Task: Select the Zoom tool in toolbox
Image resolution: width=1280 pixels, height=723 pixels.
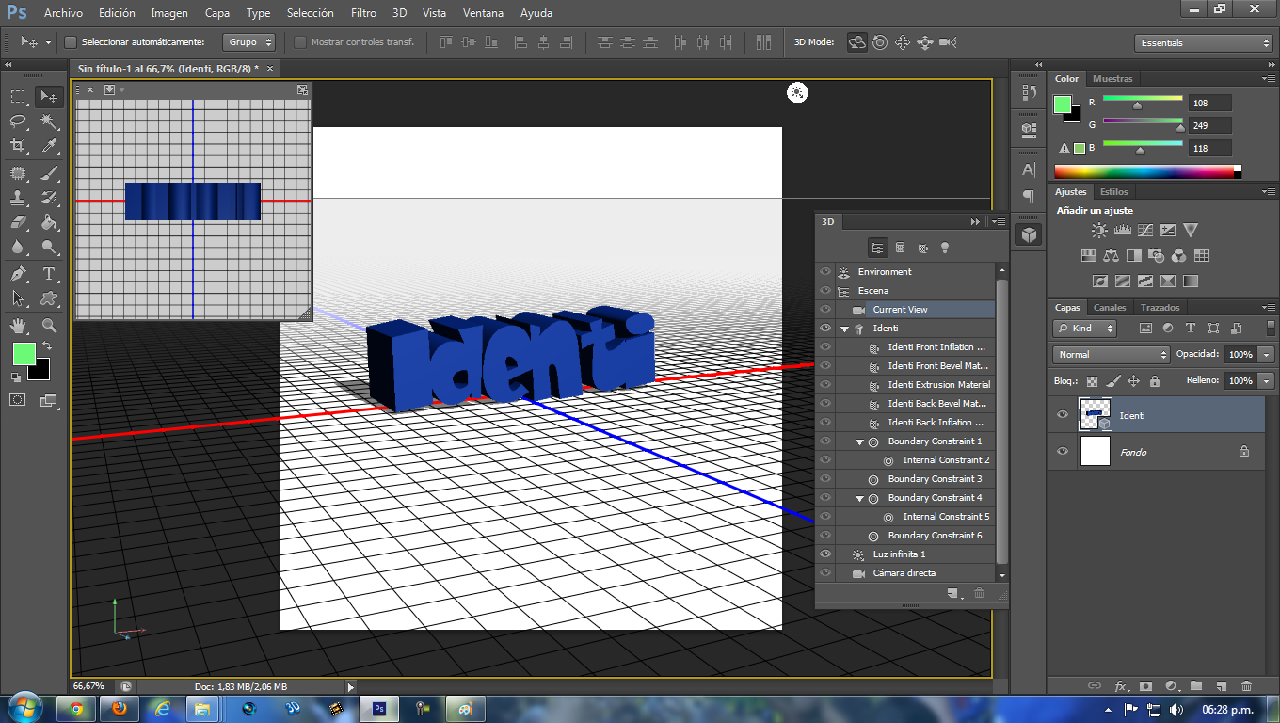Action: (48, 325)
